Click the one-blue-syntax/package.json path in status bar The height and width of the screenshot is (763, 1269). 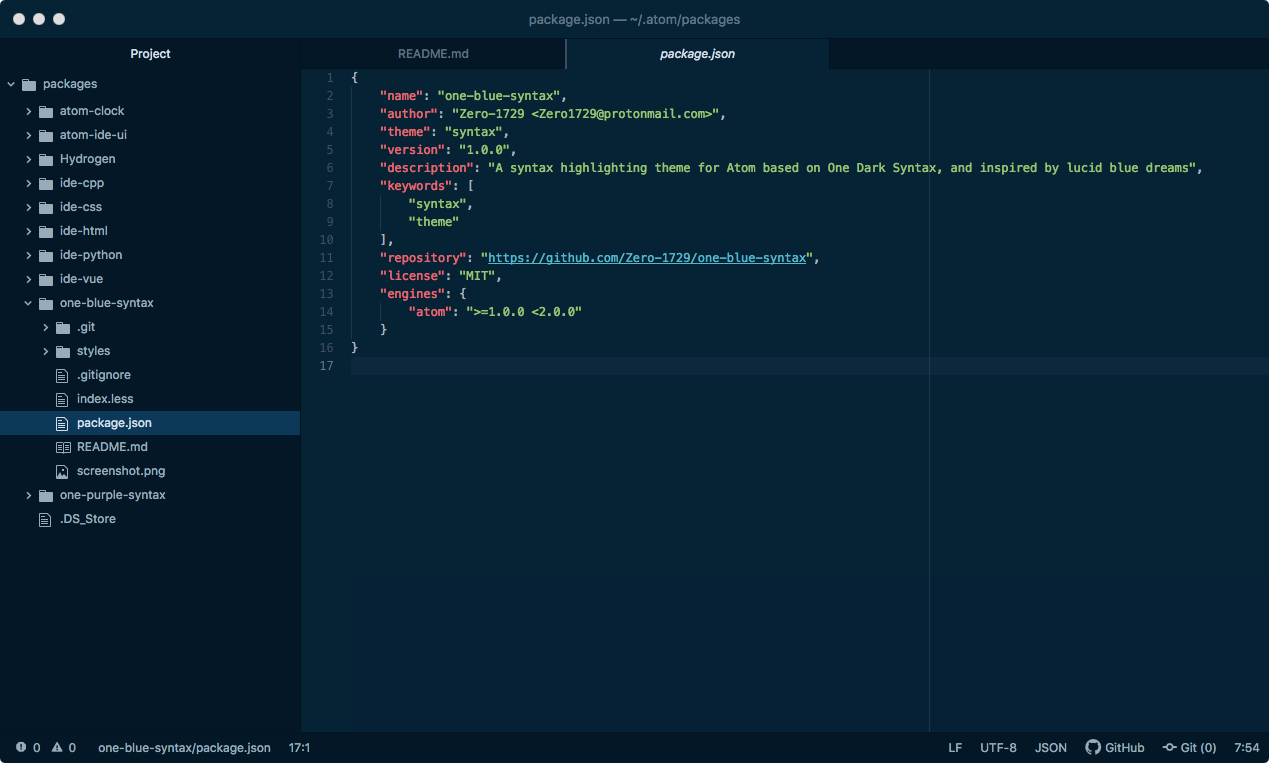184,747
